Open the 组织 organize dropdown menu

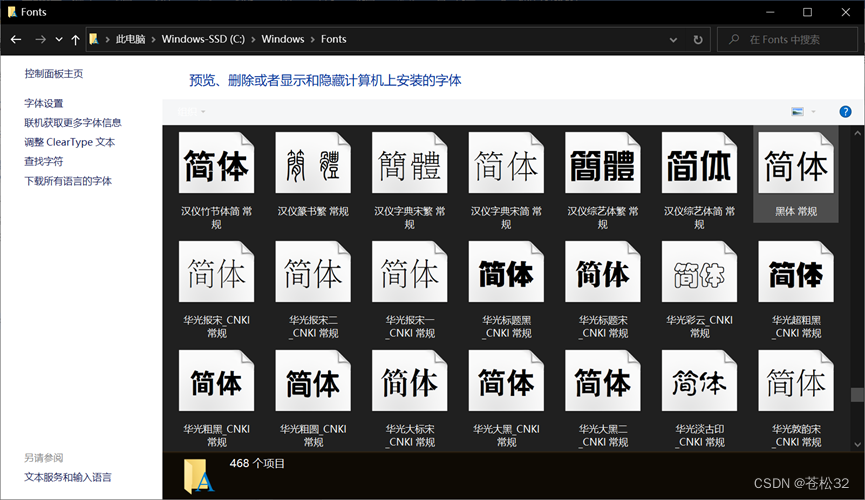point(191,111)
